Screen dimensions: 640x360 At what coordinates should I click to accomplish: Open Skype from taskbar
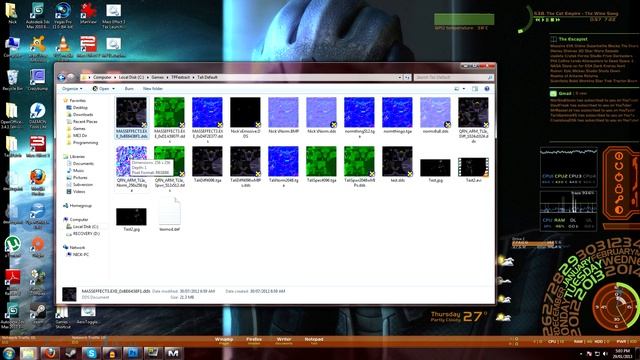(x=91, y=353)
